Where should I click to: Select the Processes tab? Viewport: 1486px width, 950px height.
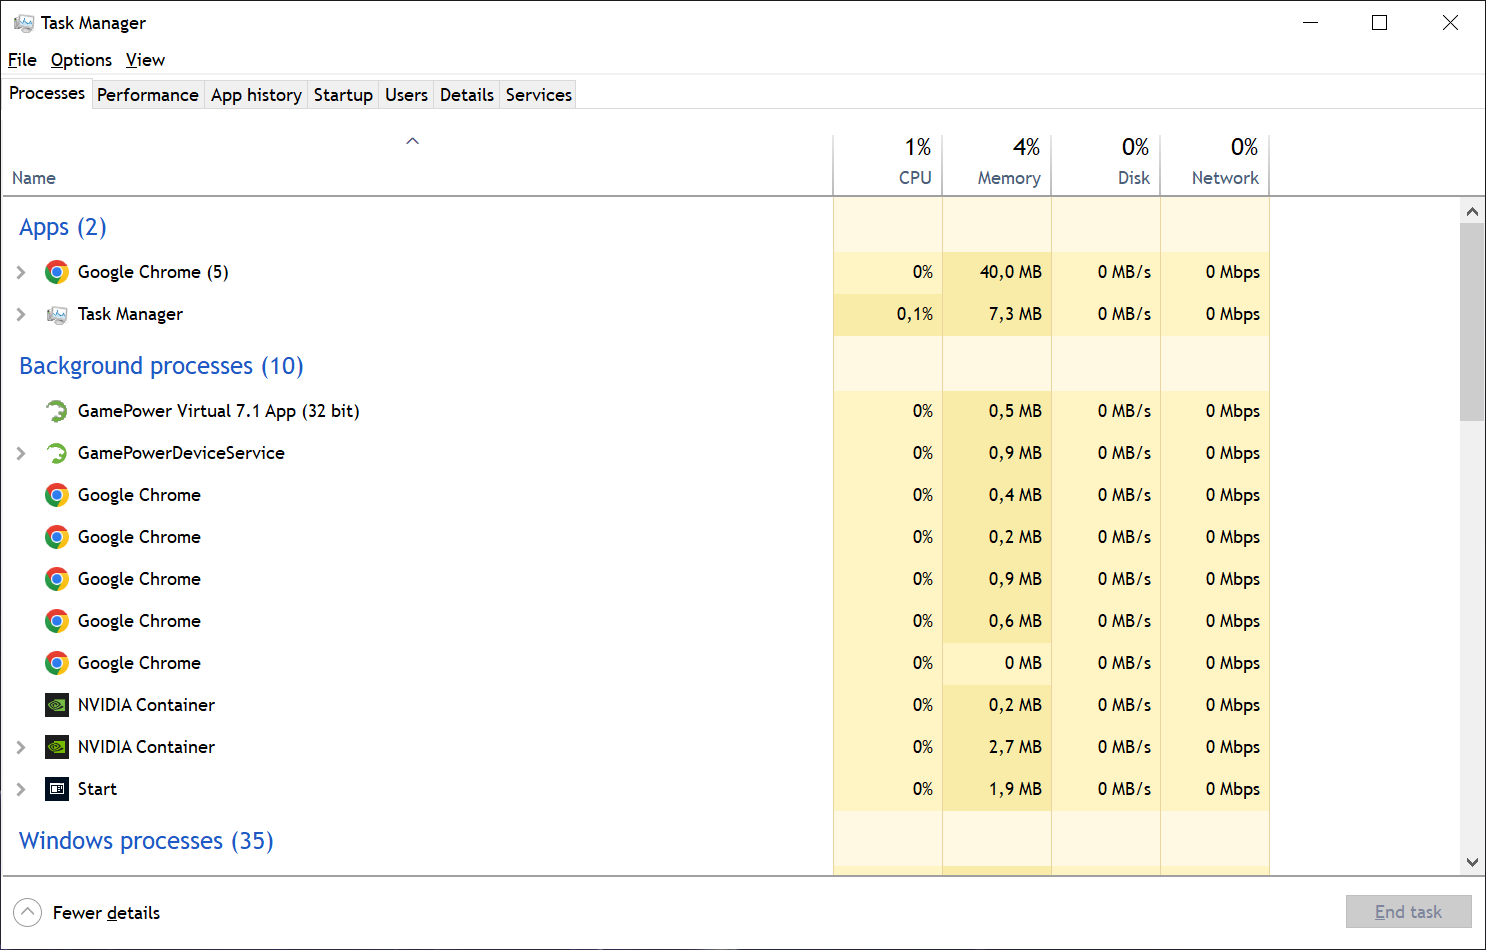(47, 93)
